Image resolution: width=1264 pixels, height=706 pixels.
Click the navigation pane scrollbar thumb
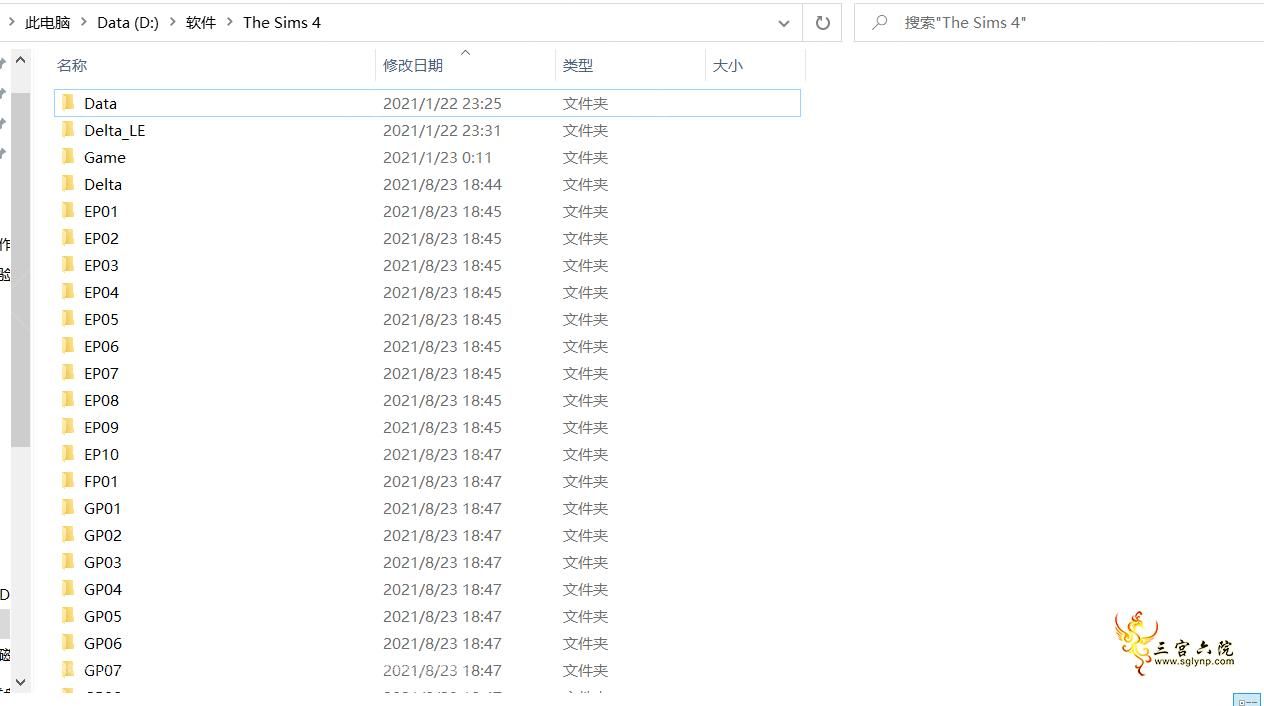[x=21, y=270]
